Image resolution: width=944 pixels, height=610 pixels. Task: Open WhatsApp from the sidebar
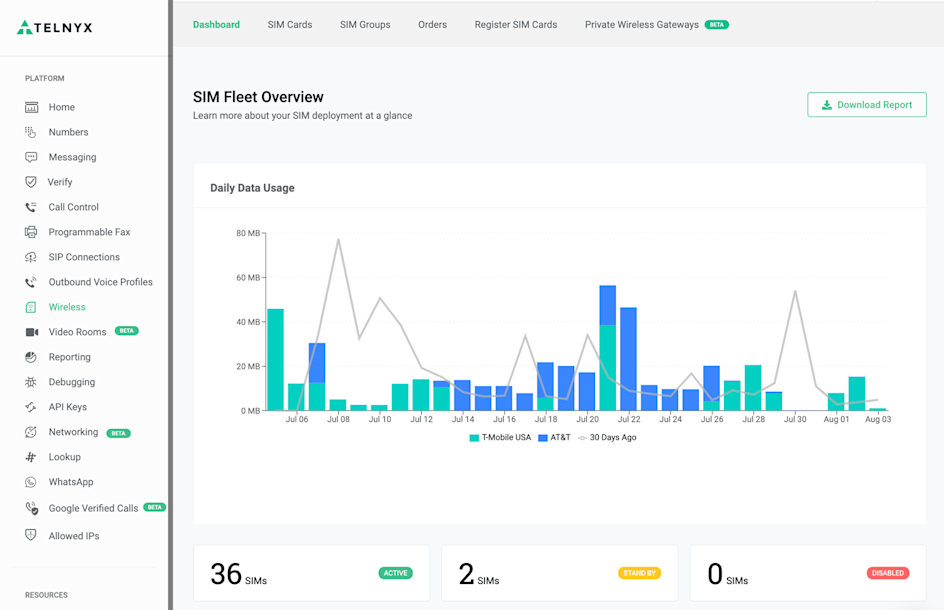32,482
